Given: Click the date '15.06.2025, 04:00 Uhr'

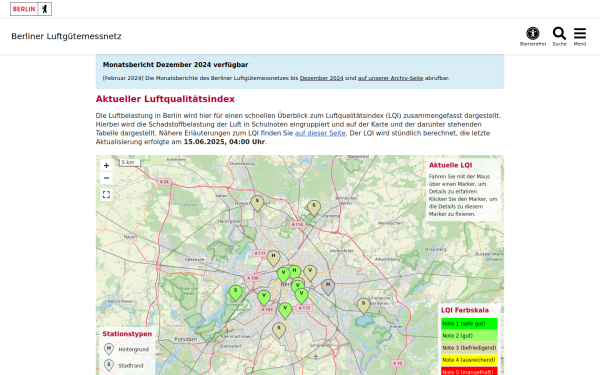Looking at the screenshot, I should pyautogui.click(x=224, y=142).
